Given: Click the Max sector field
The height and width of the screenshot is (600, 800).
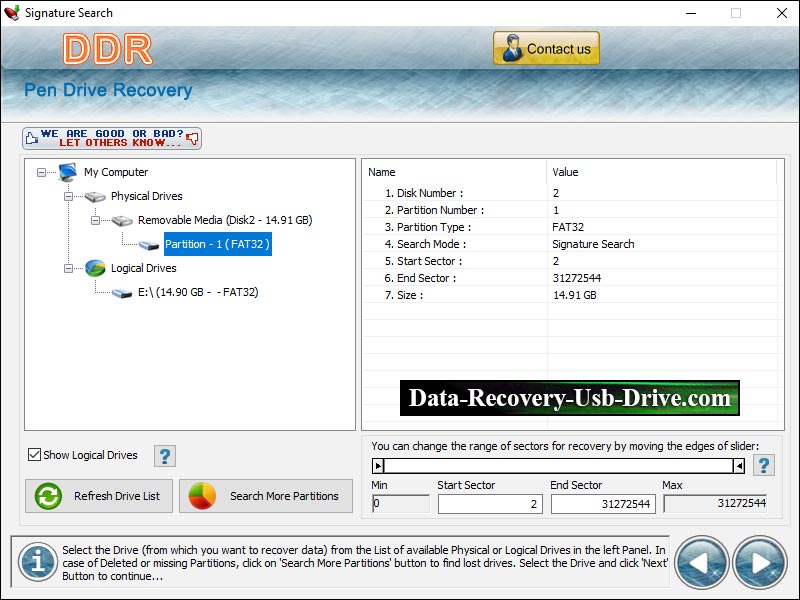Looking at the screenshot, I should (x=715, y=504).
